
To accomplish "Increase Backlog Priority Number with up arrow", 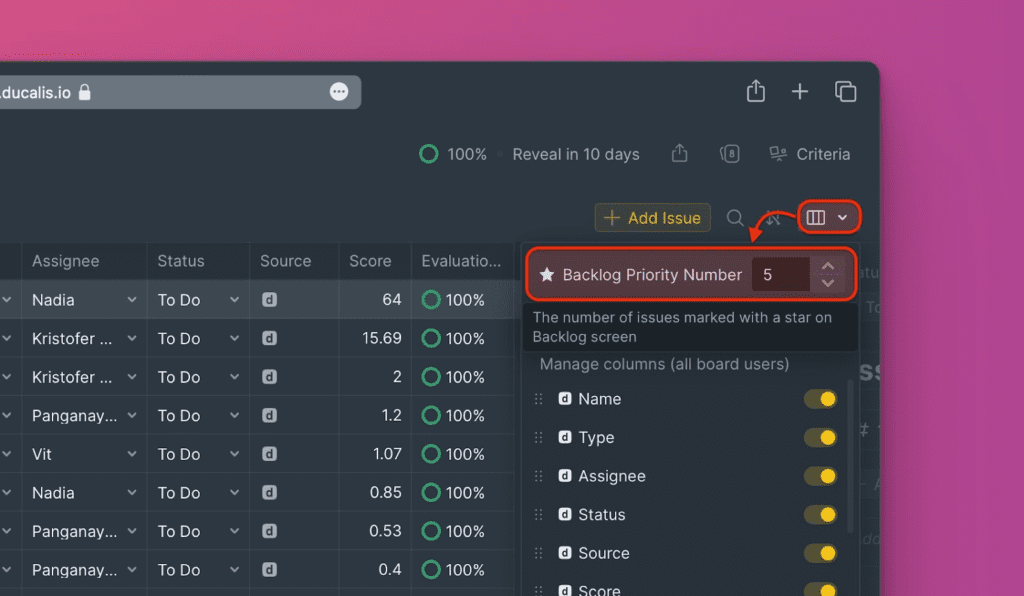I will 827,266.
